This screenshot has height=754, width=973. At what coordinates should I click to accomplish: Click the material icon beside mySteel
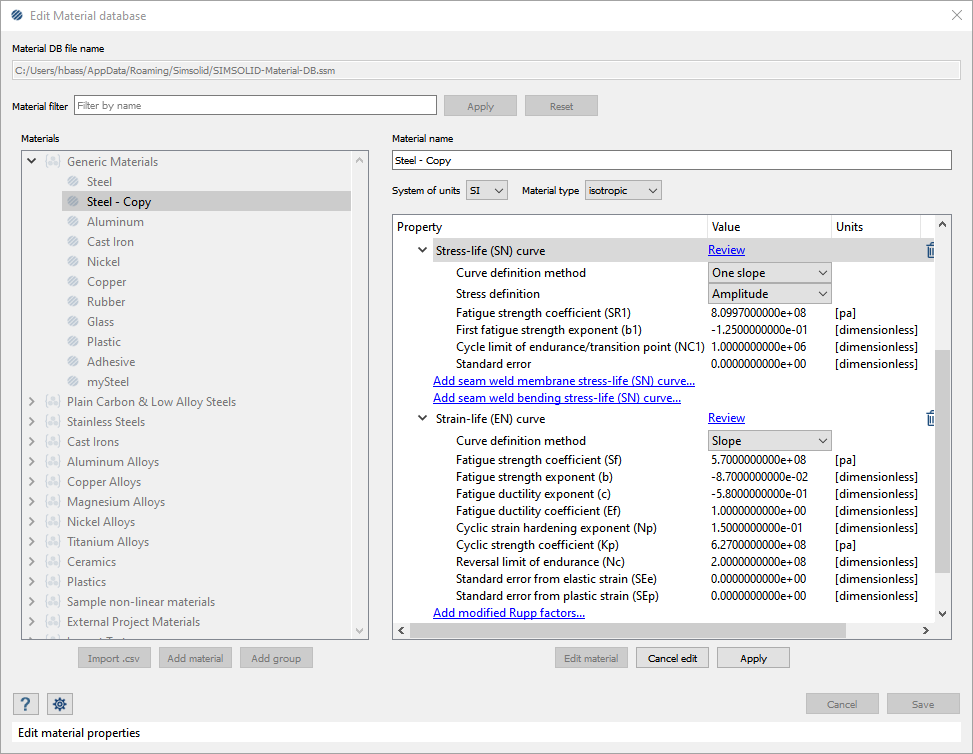(x=73, y=382)
